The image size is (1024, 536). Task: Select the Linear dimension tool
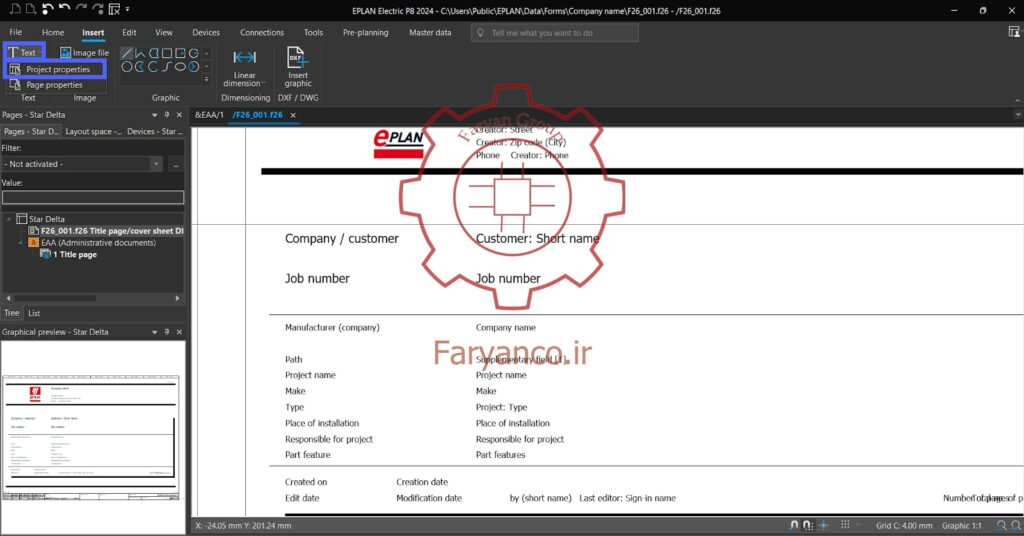pyautogui.click(x=244, y=67)
